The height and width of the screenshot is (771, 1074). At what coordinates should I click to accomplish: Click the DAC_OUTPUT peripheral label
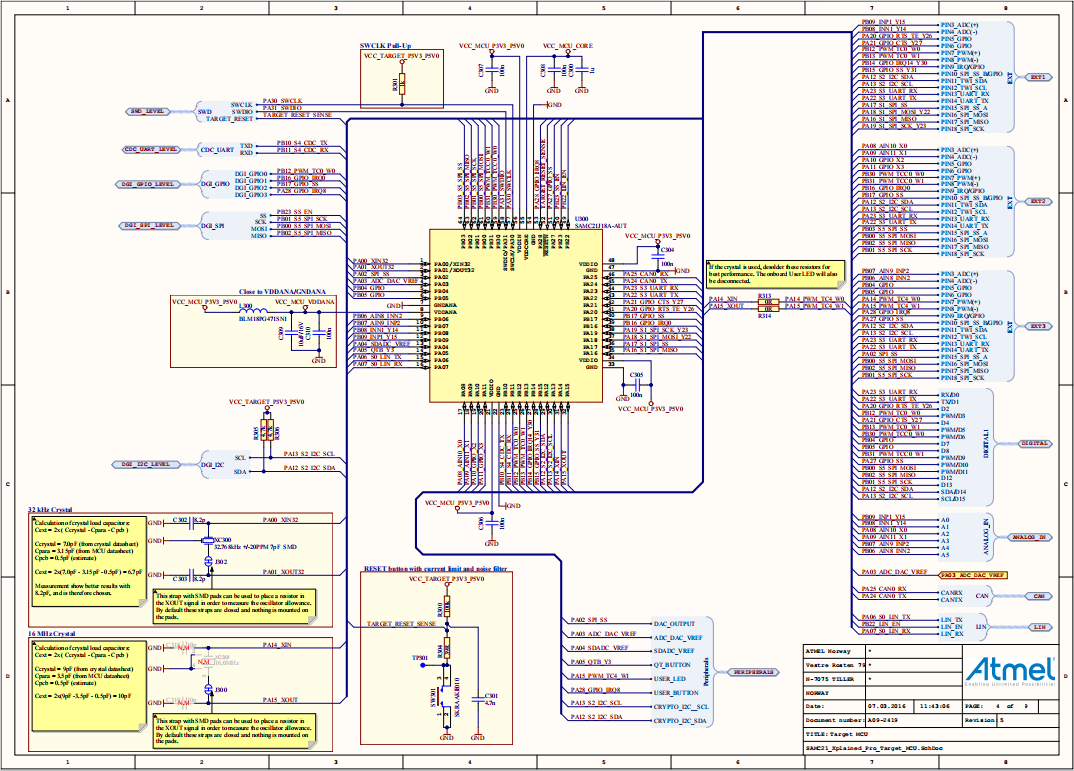point(674,624)
